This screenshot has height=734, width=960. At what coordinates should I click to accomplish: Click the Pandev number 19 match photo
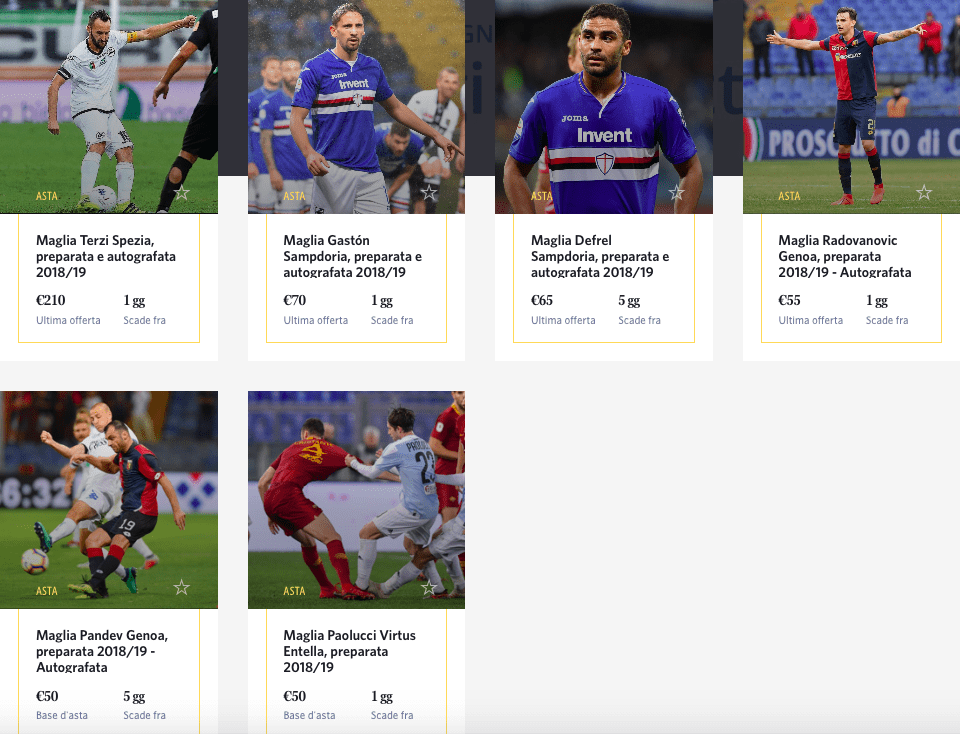click(109, 500)
